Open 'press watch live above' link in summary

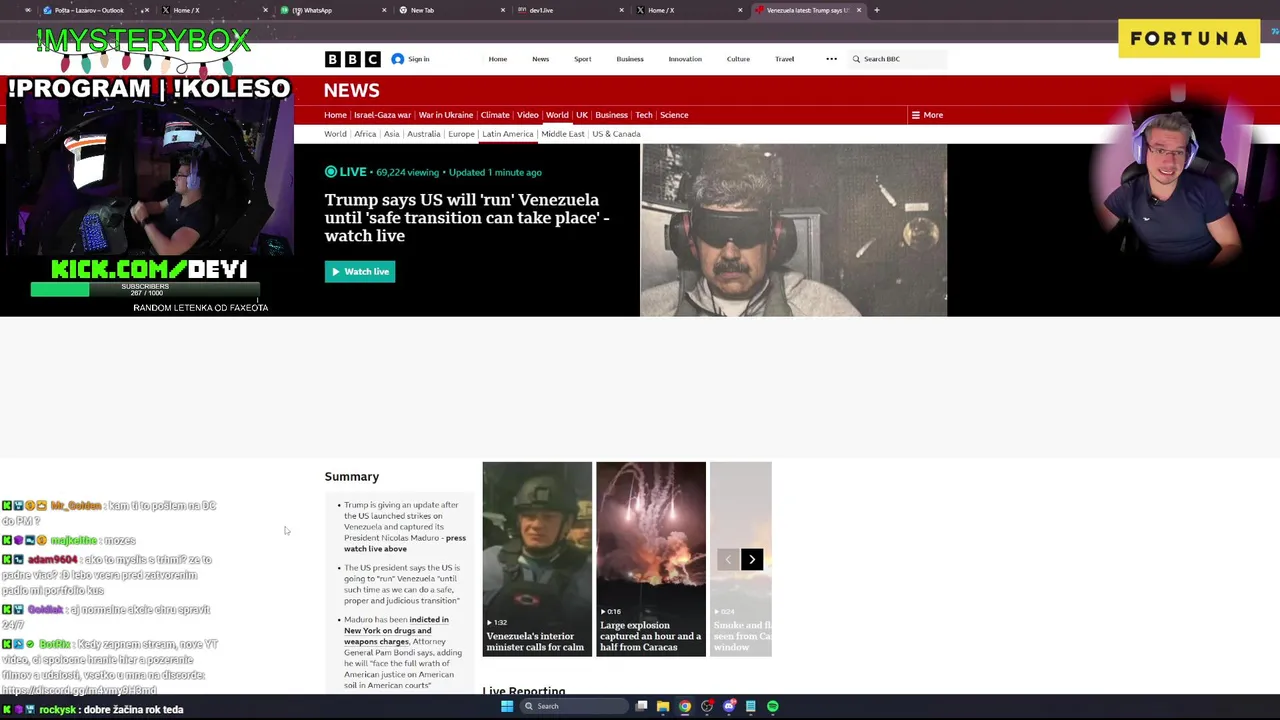(x=405, y=543)
